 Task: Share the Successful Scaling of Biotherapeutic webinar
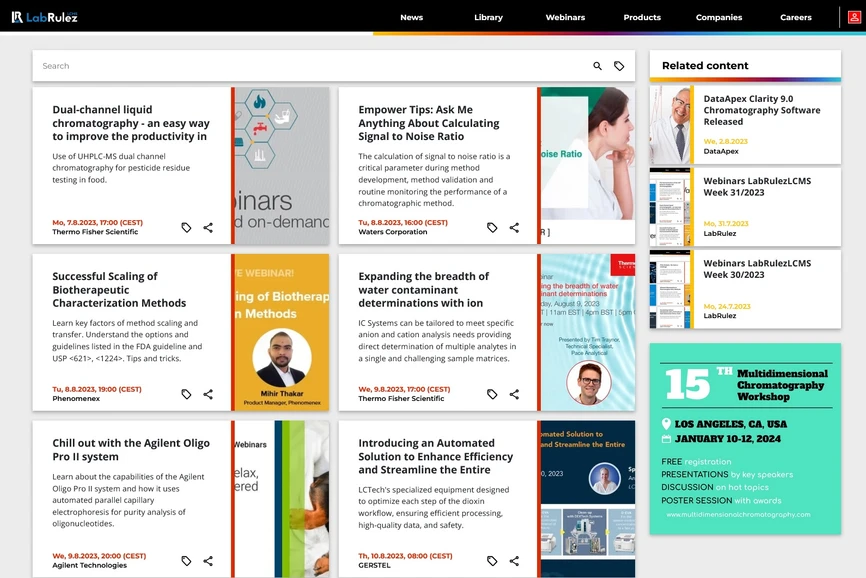208,394
